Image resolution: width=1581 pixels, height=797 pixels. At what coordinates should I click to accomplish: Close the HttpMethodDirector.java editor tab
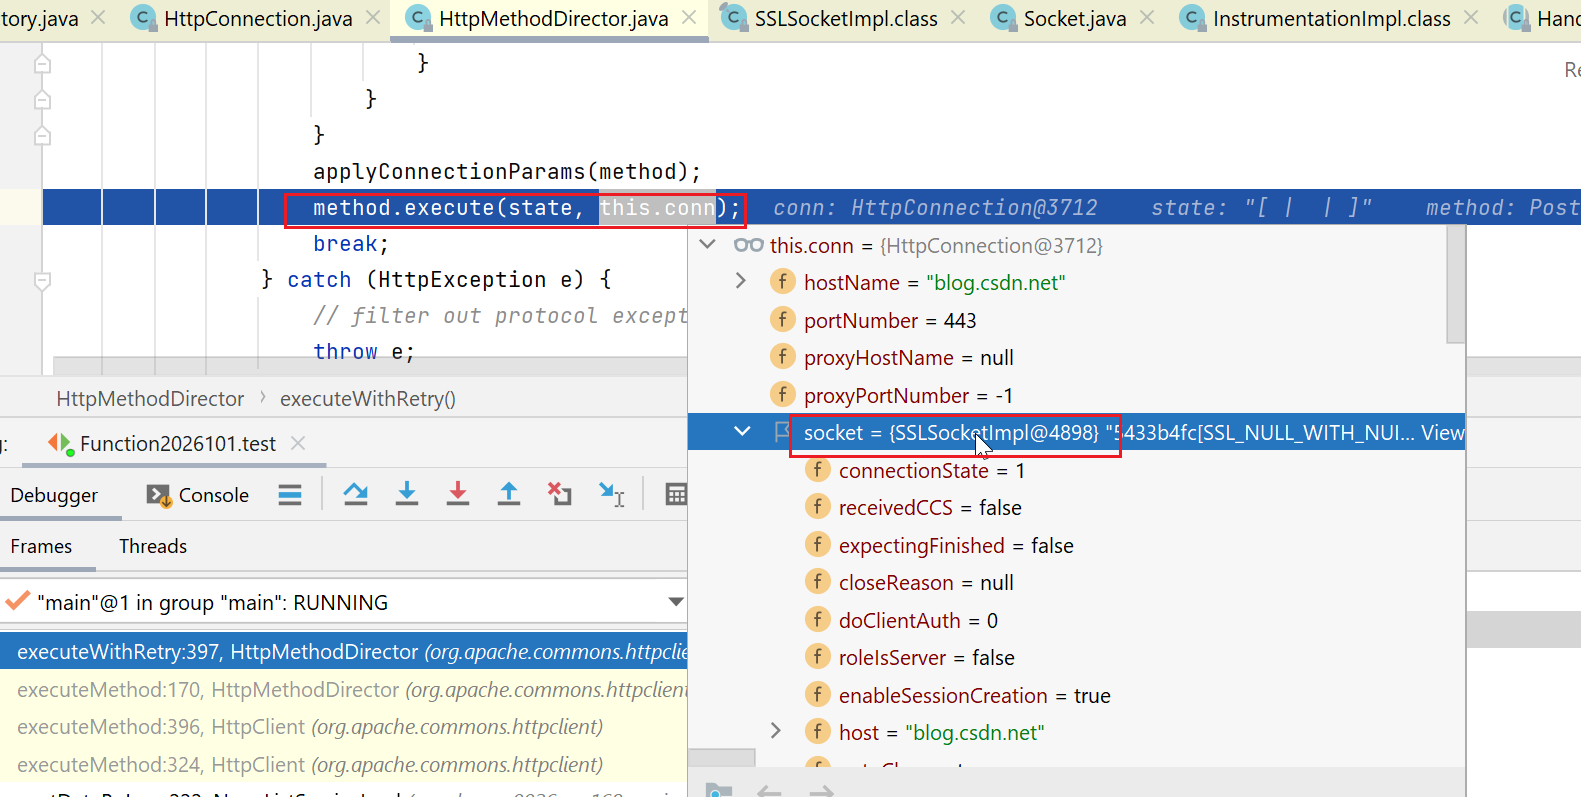pyautogui.click(x=689, y=18)
